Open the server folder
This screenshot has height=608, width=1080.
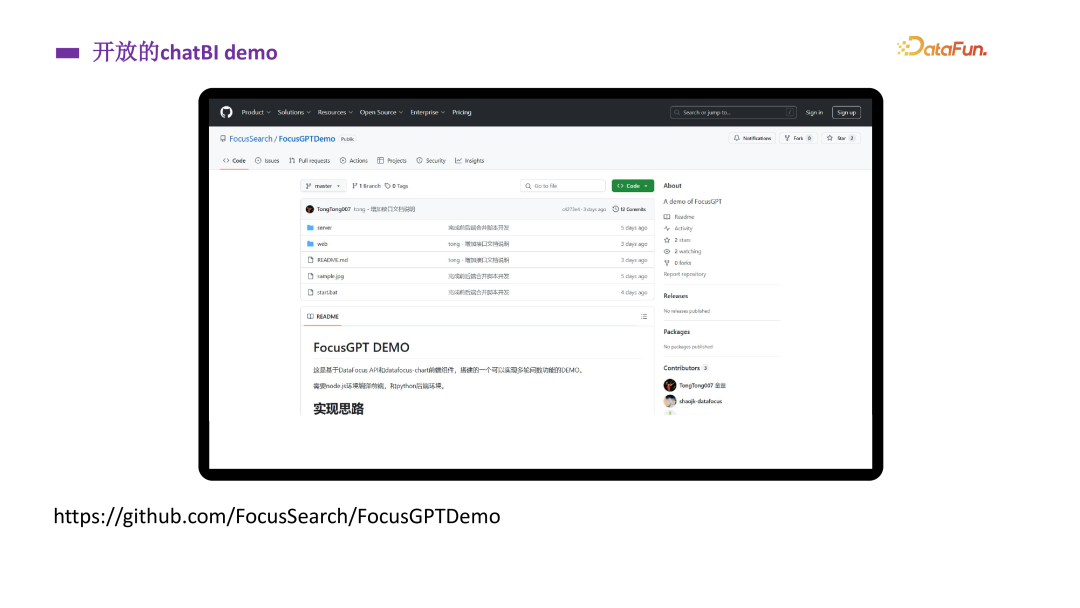(324, 228)
